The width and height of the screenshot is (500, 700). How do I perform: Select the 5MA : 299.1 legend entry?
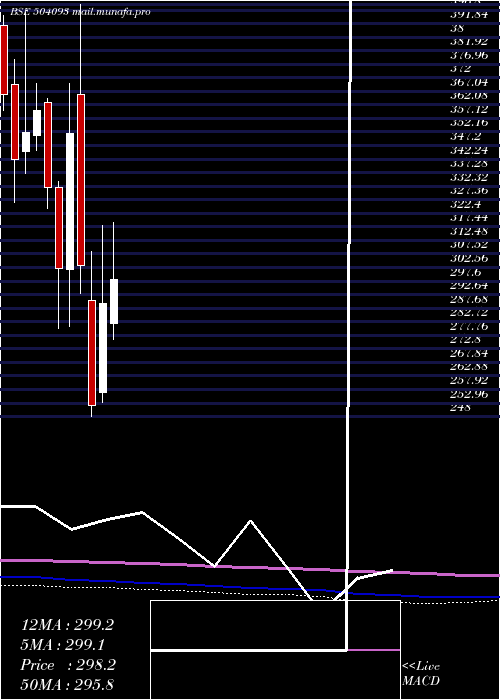pyautogui.click(x=64, y=645)
